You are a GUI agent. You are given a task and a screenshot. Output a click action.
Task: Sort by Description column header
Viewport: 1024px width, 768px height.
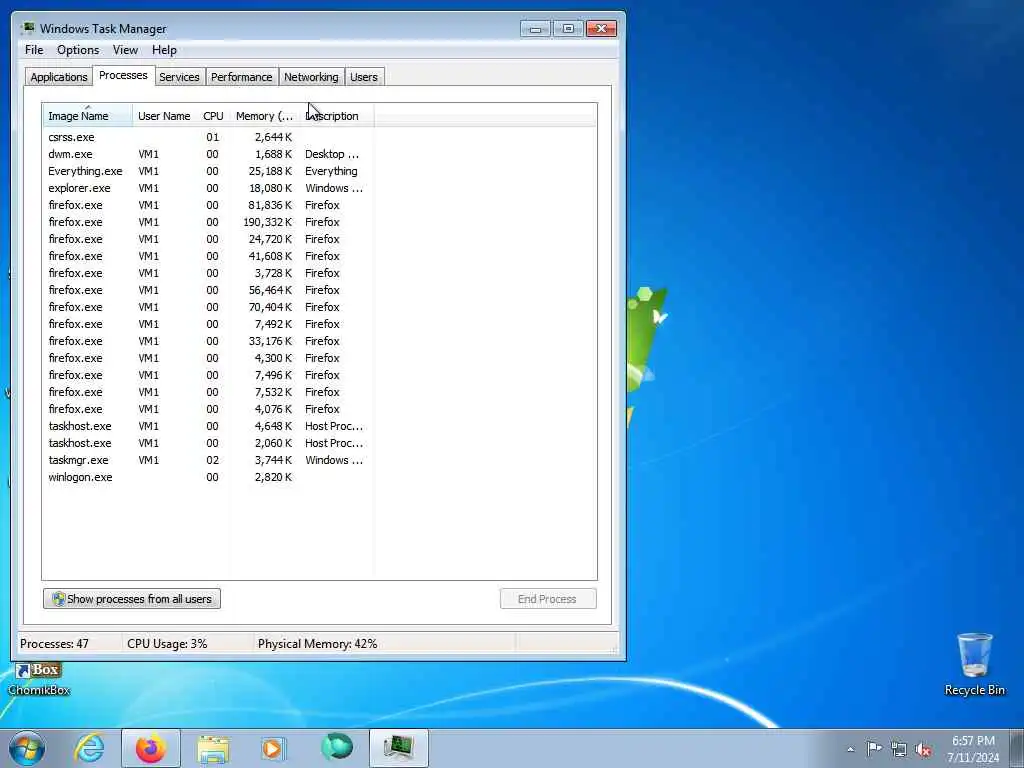336,116
